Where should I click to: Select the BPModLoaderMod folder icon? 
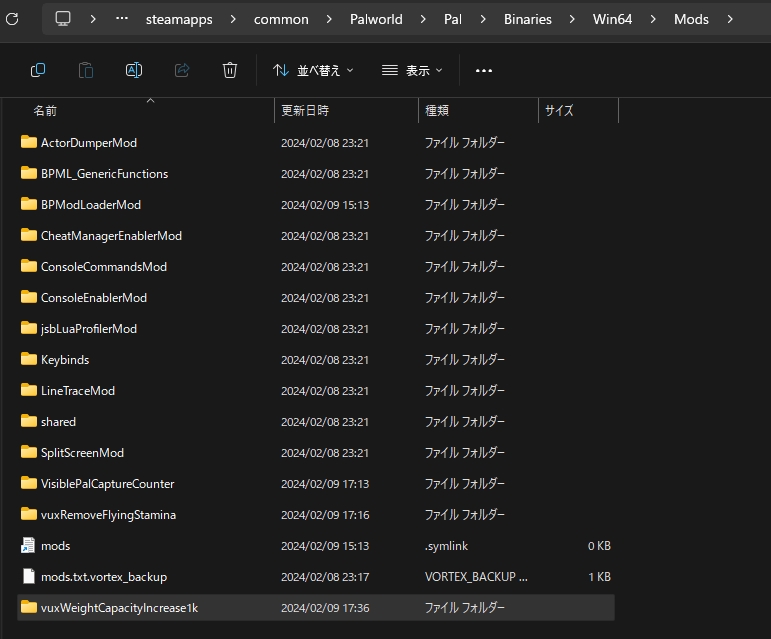point(29,204)
